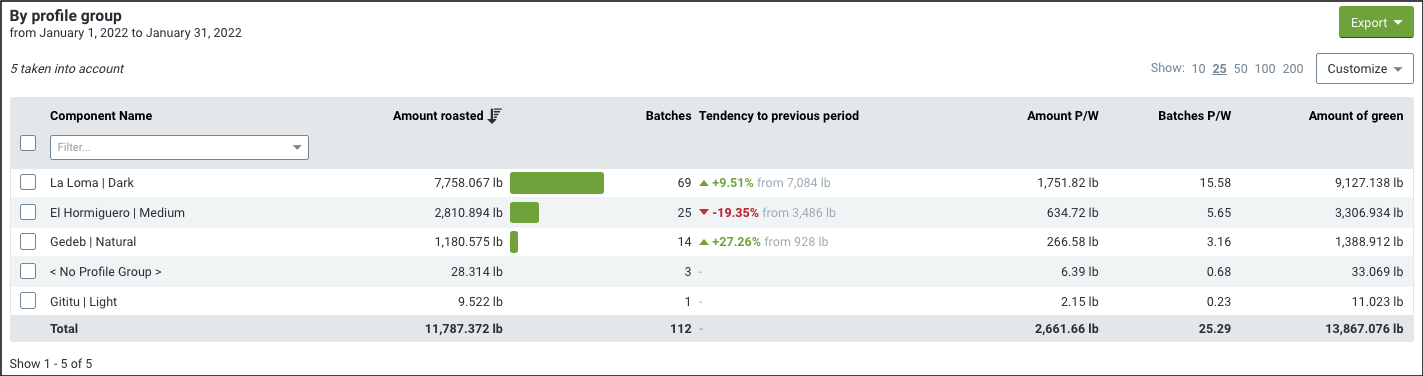Screen dimensions: 1423x376
Task: Sort by Amount of green column
Action: tap(1356, 116)
